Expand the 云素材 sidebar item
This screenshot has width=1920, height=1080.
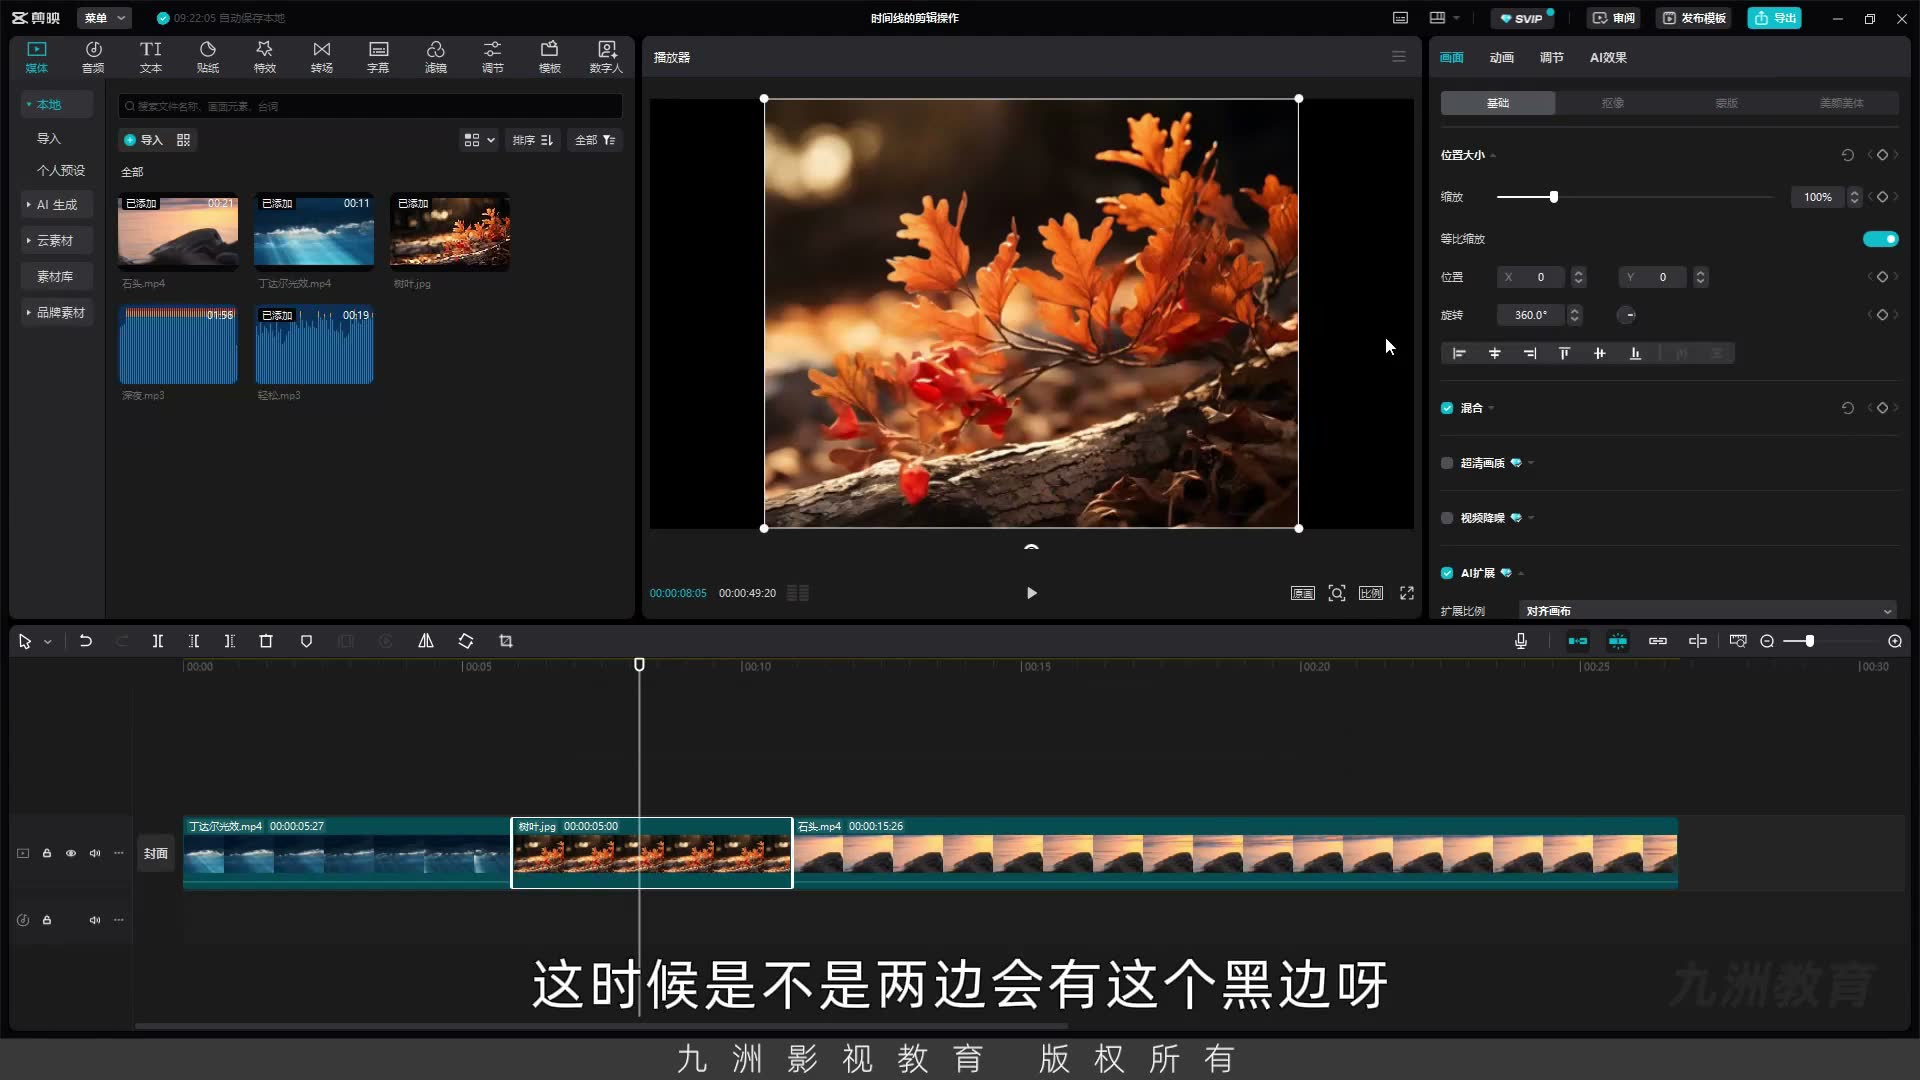(x=56, y=241)
